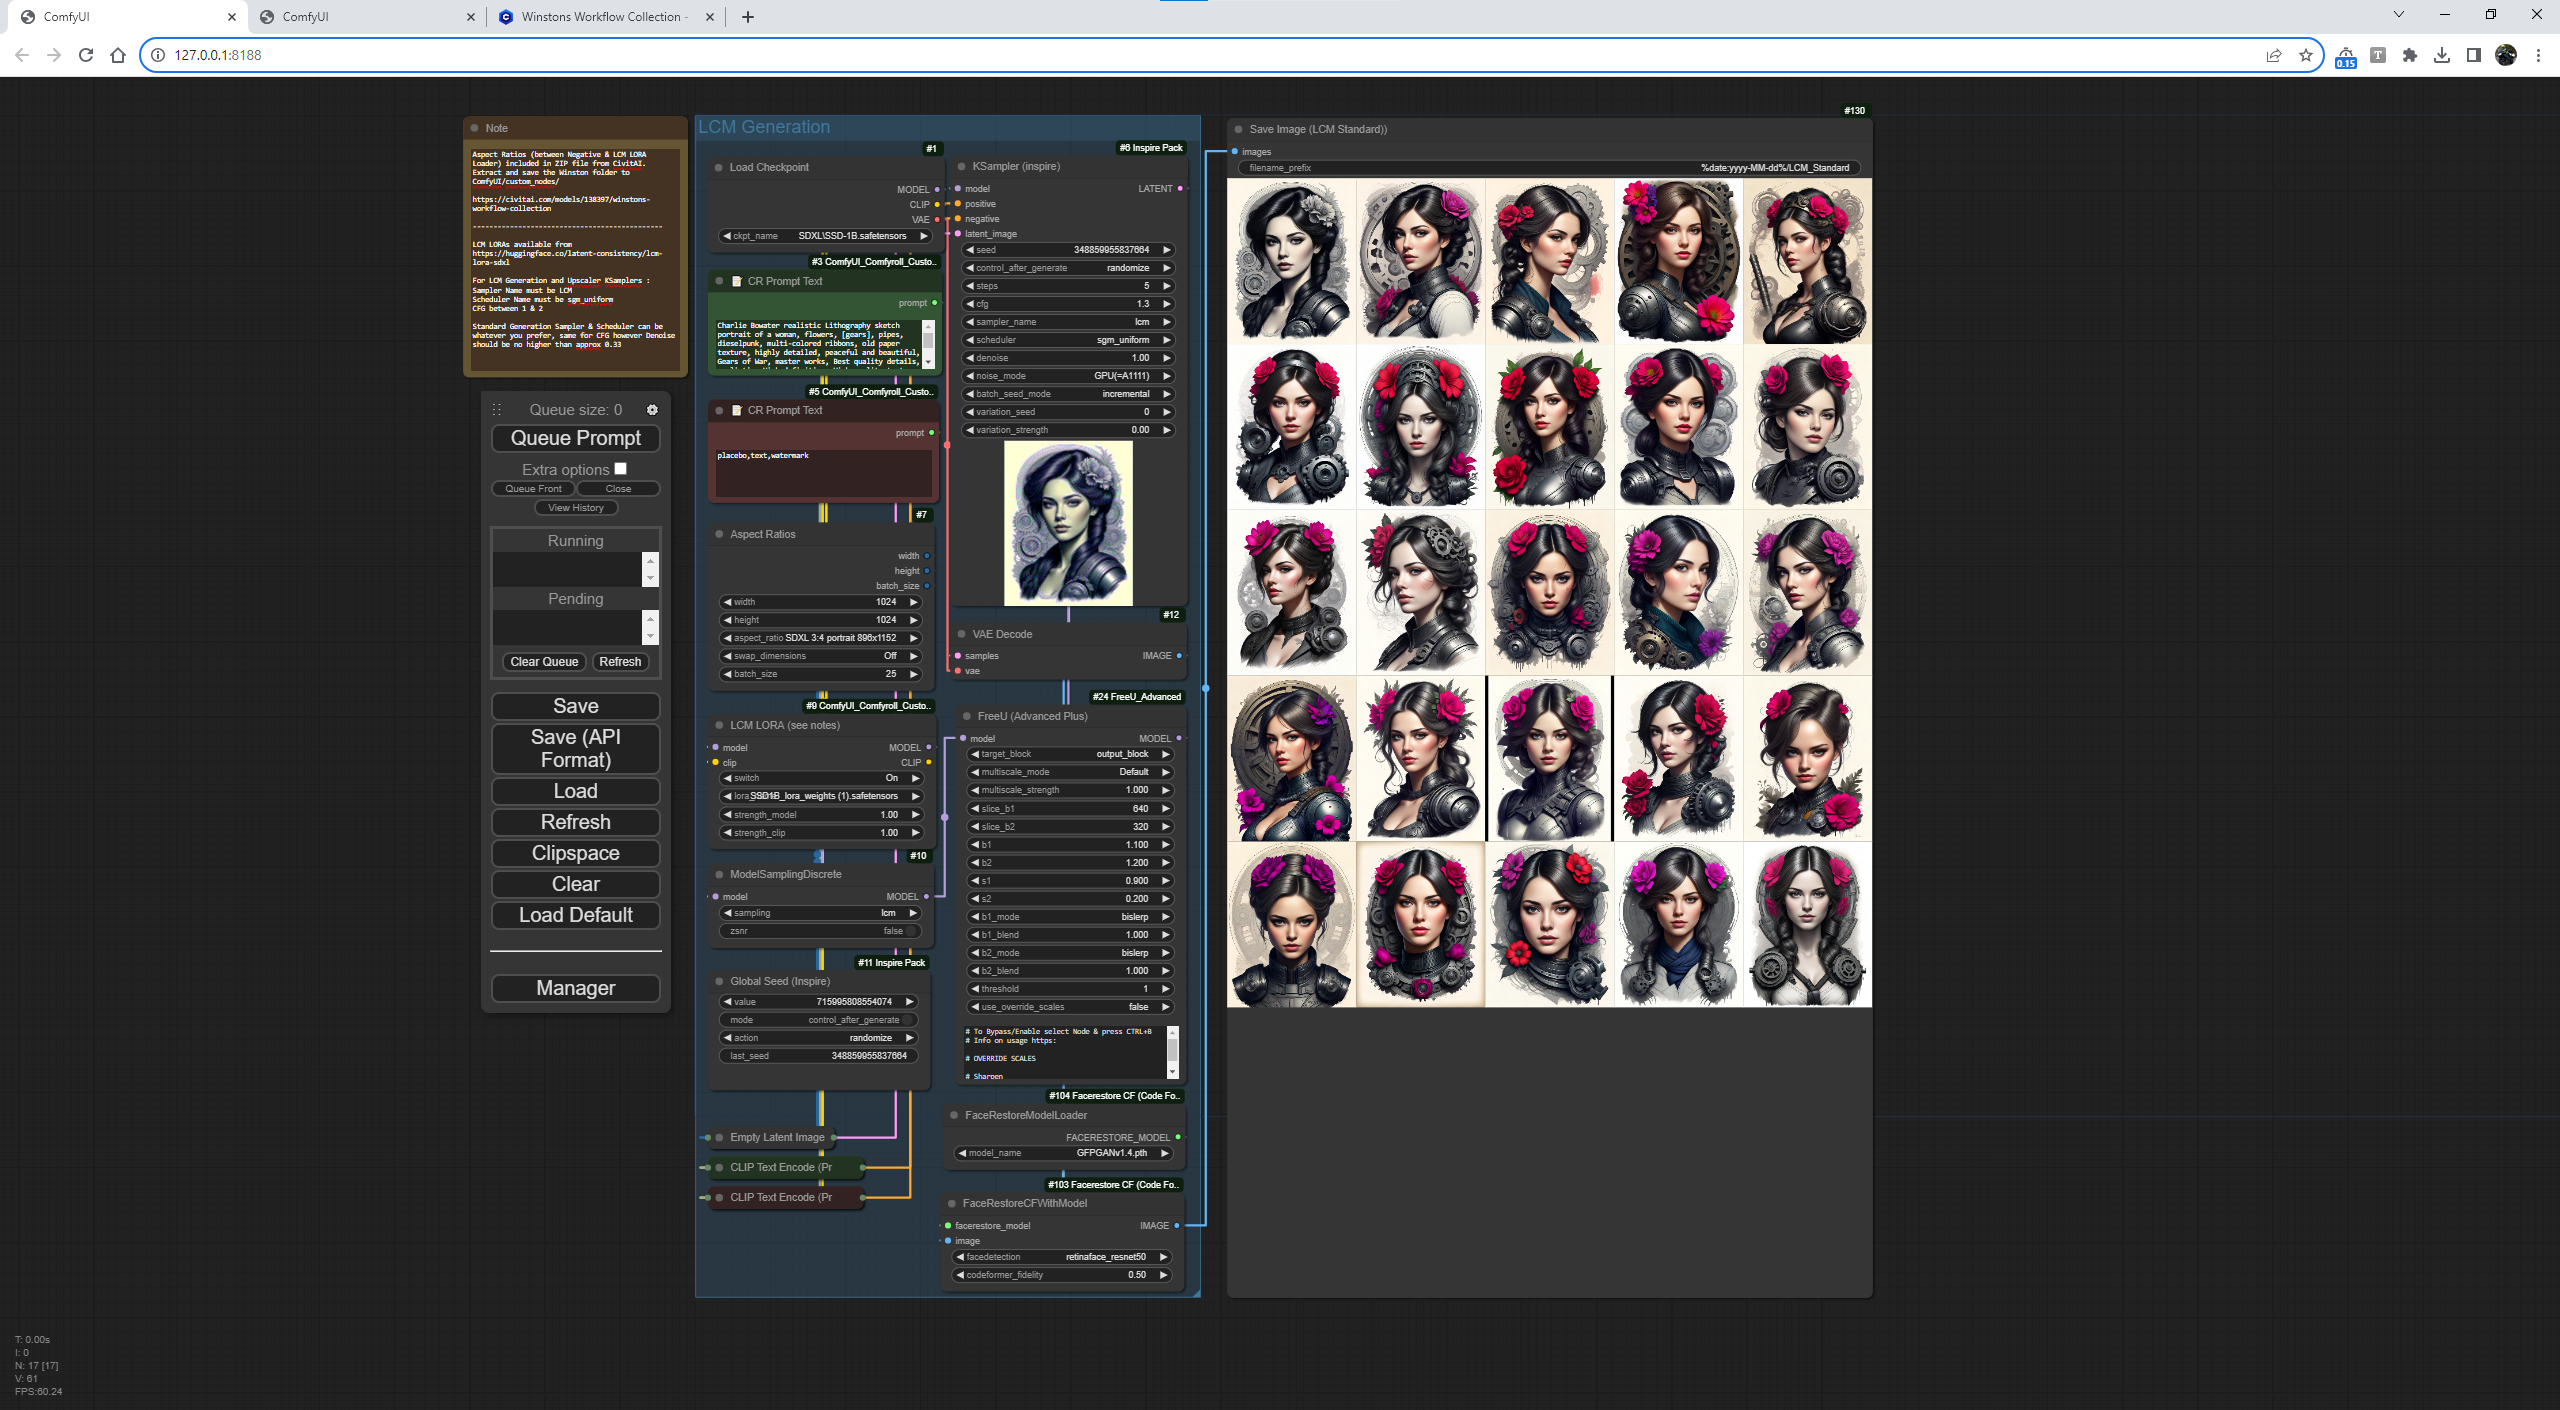The image size is (2560, 1410).
Task: Open the browser extensions puzzle icon
Action: point(2410,55)
